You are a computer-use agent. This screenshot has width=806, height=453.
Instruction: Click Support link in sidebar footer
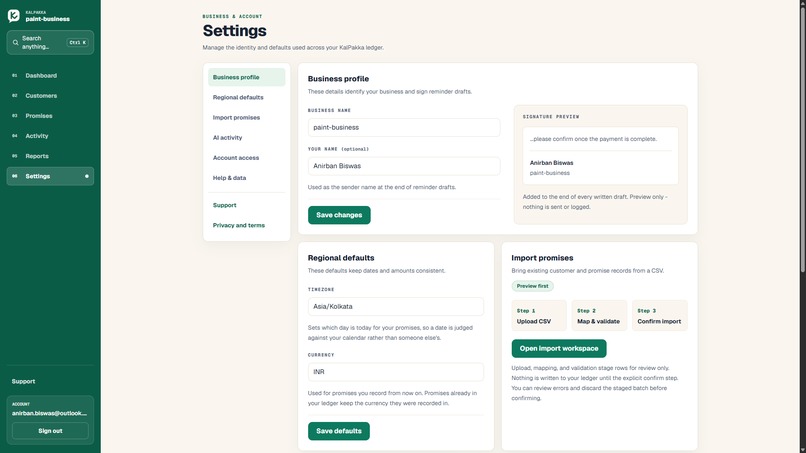(23, 382)
